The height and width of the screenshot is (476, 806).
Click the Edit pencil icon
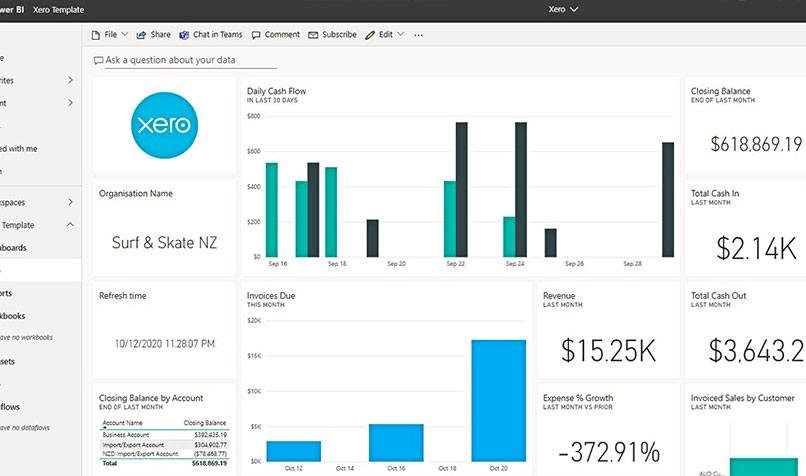(x=370, y=35)
